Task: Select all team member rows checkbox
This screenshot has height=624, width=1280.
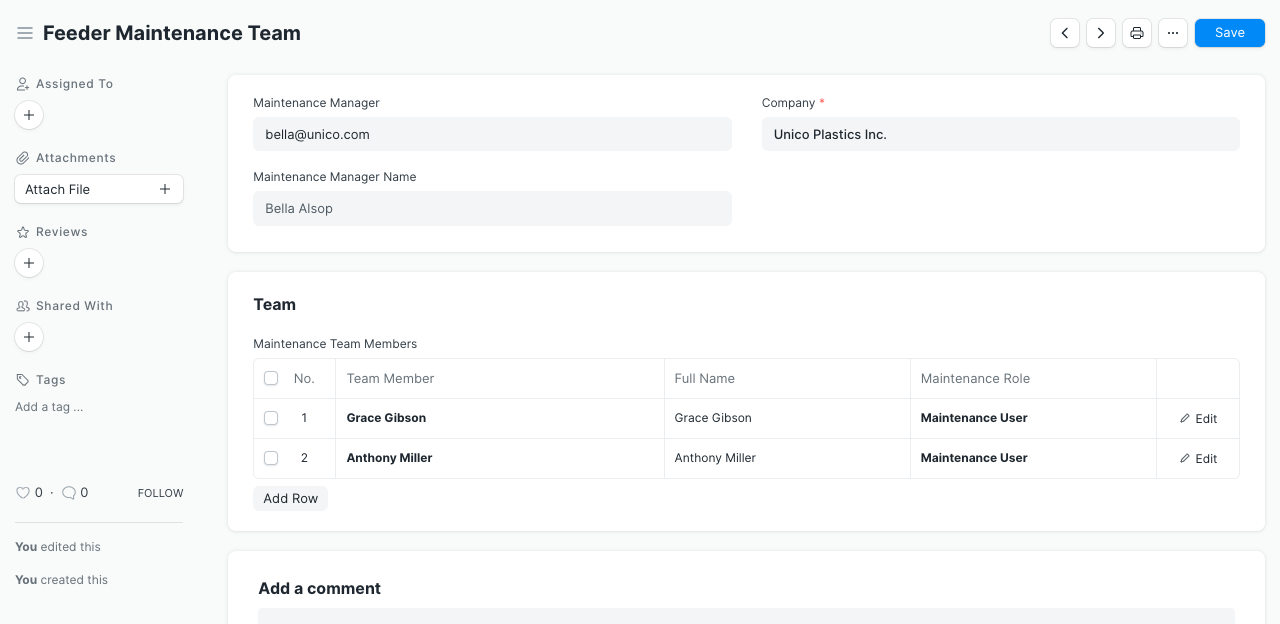Action: click(x=271, y=379)
